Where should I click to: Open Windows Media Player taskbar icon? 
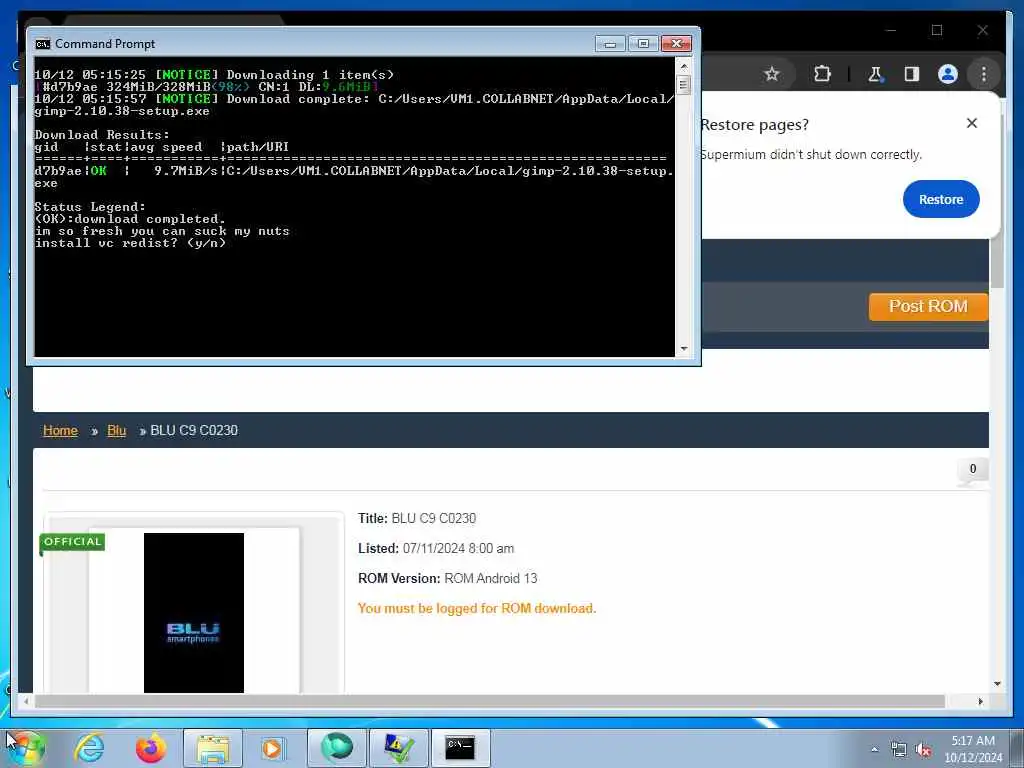tap(272, 748)
